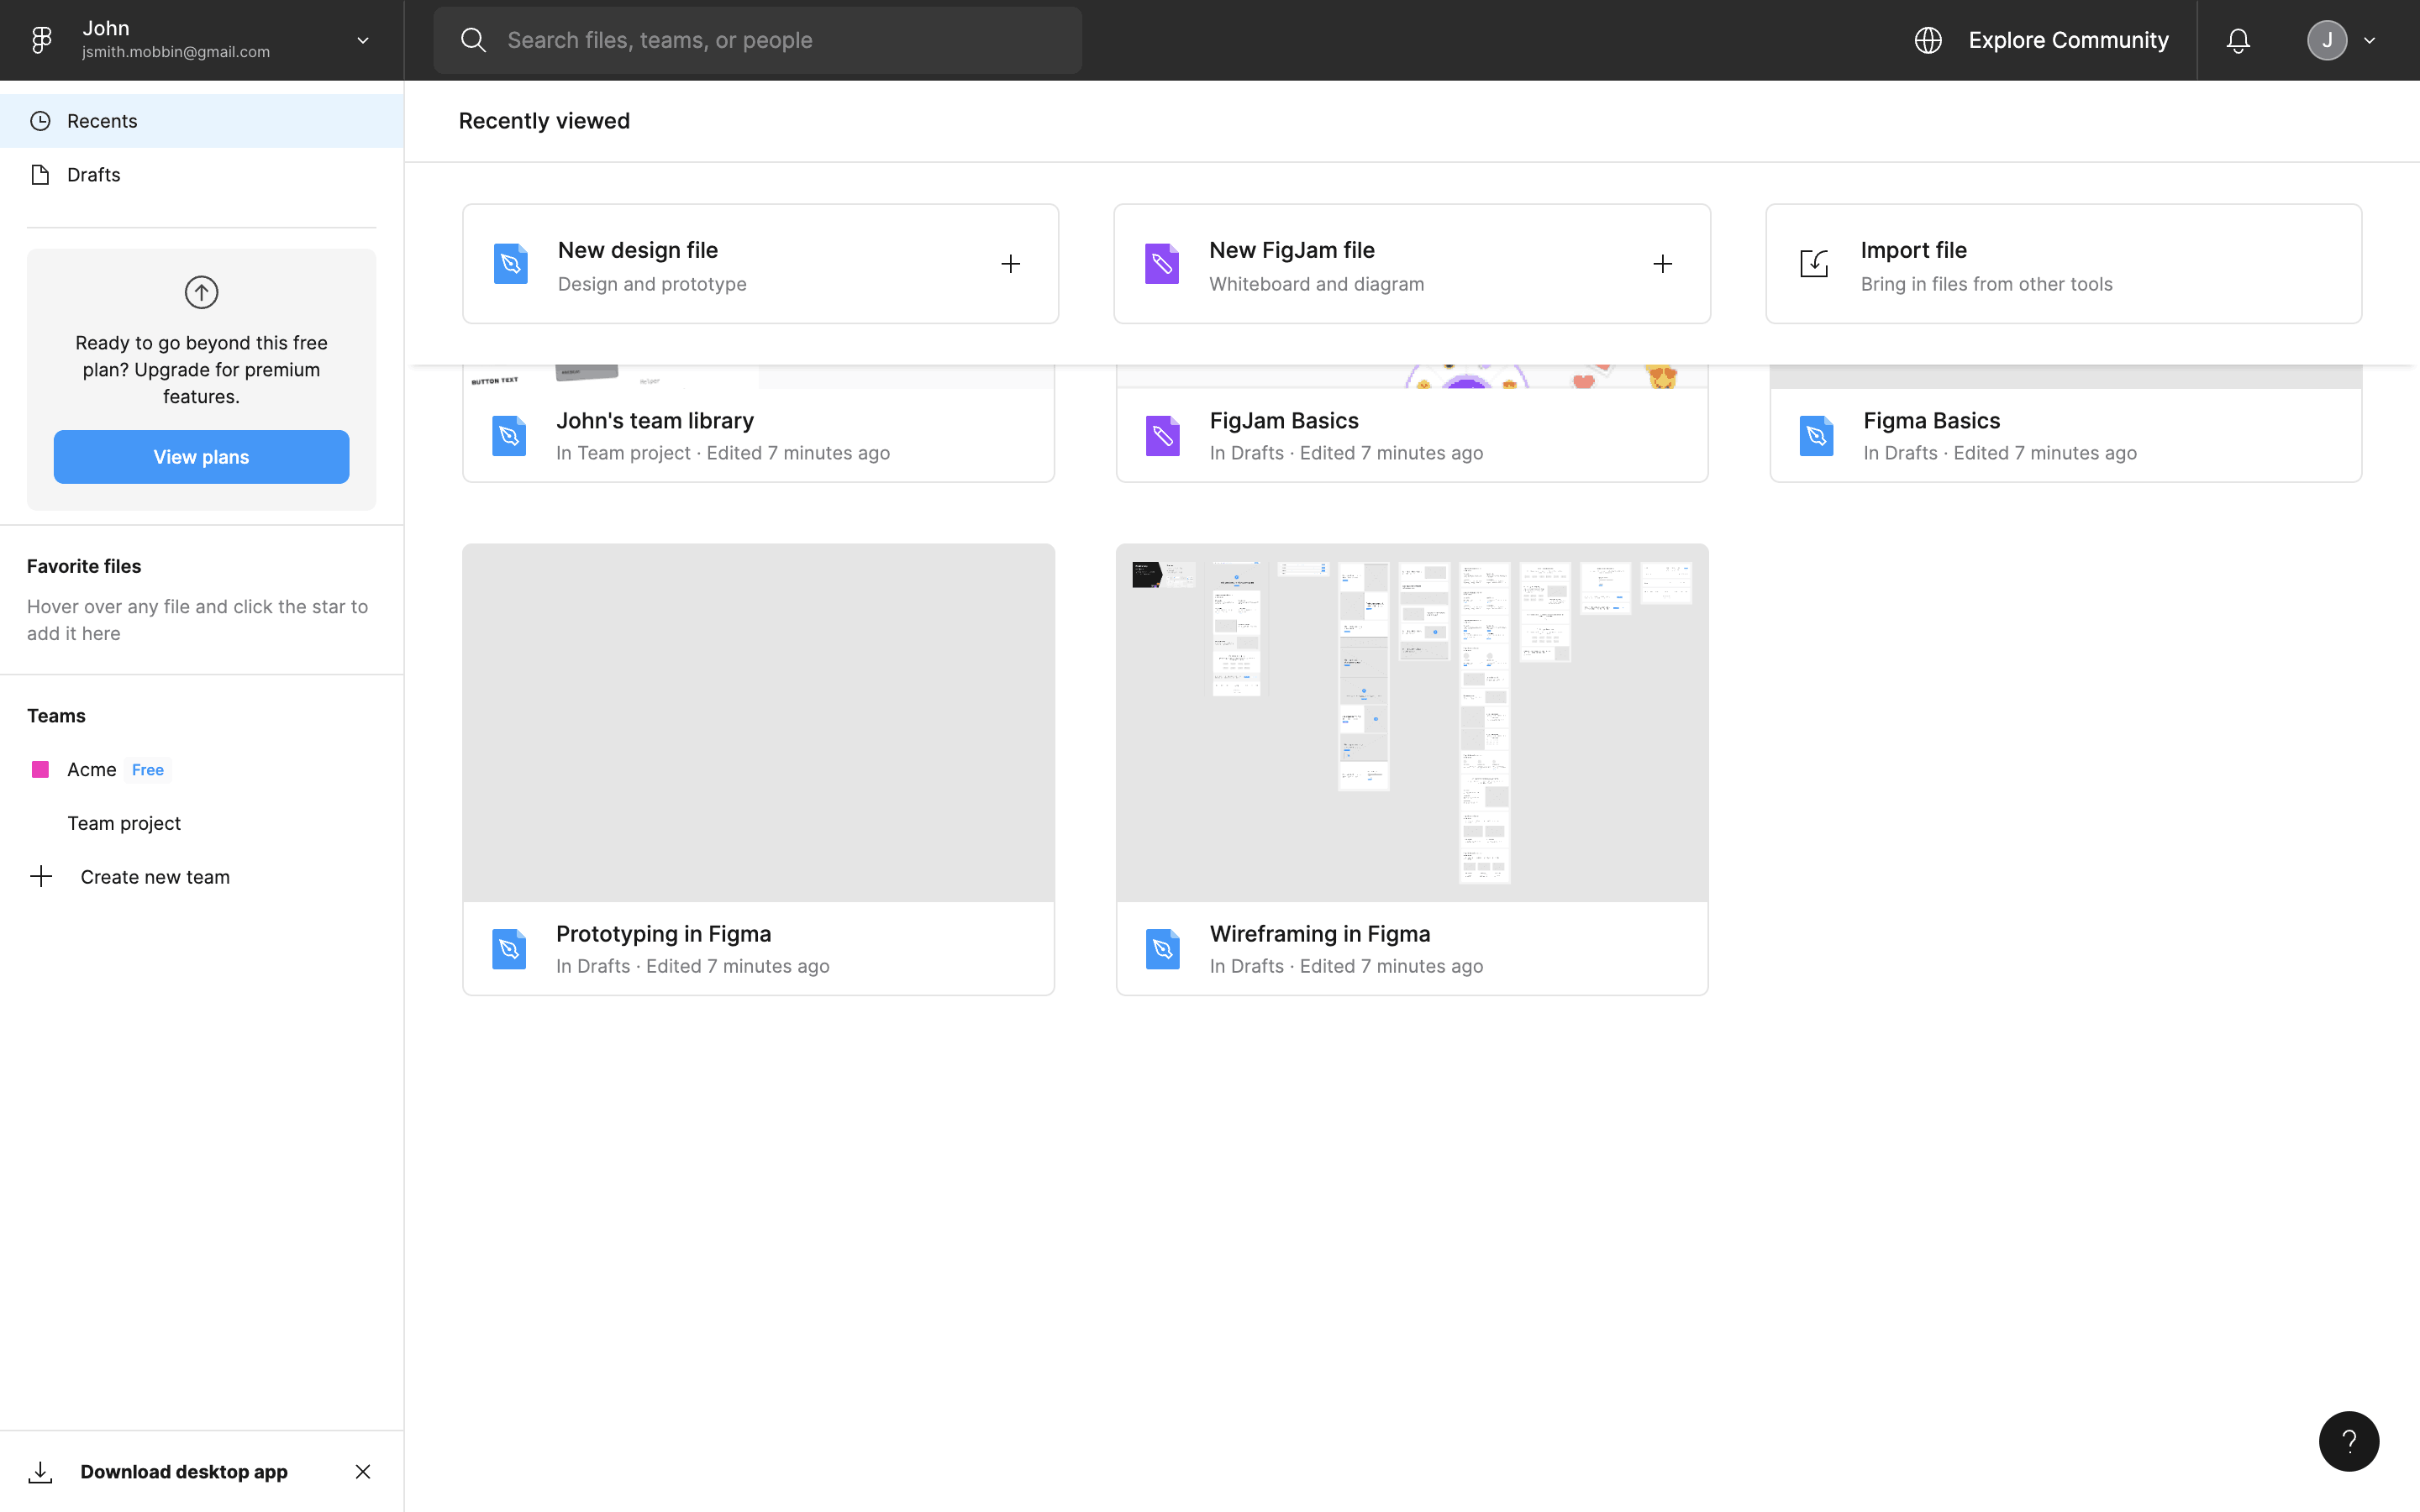
Task: Go to Drafts in the sidebar
Action: click(94, 175)
